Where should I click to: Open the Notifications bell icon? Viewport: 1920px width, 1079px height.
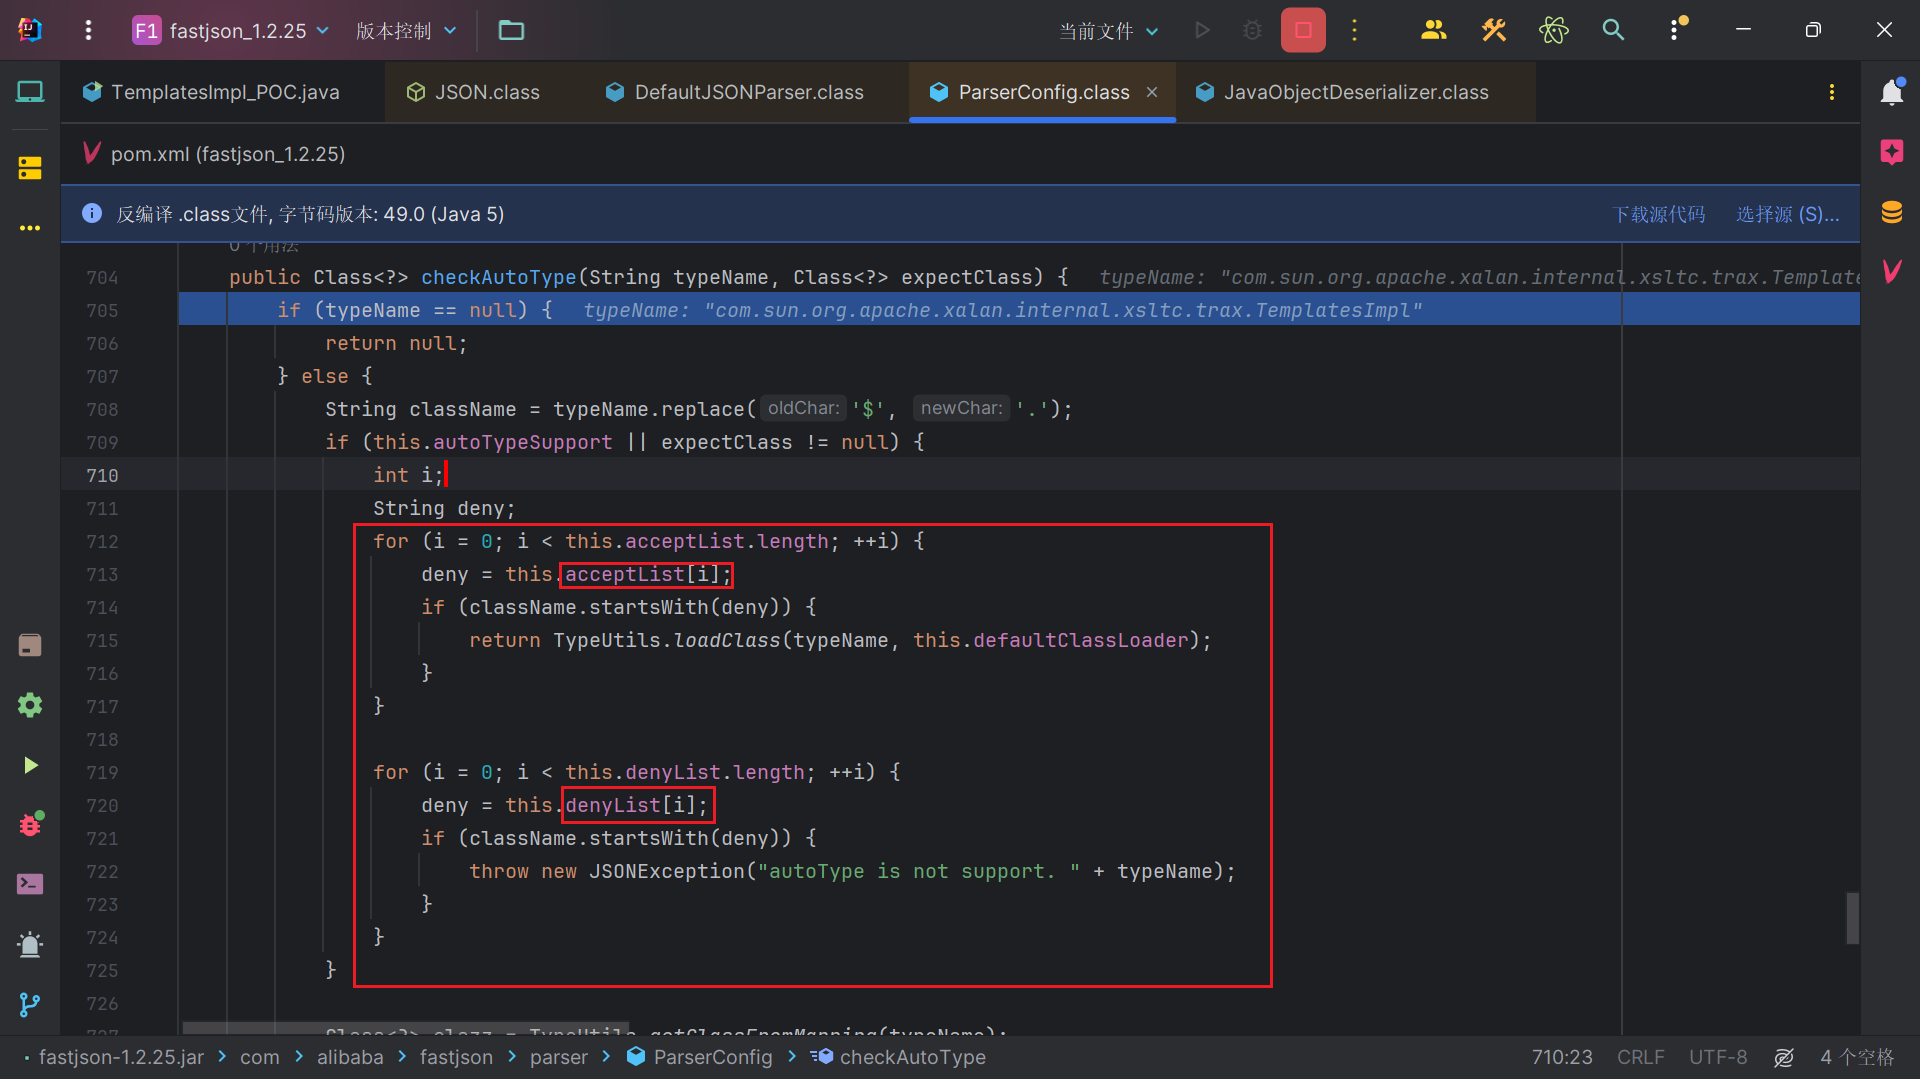tap(1892, 92)
